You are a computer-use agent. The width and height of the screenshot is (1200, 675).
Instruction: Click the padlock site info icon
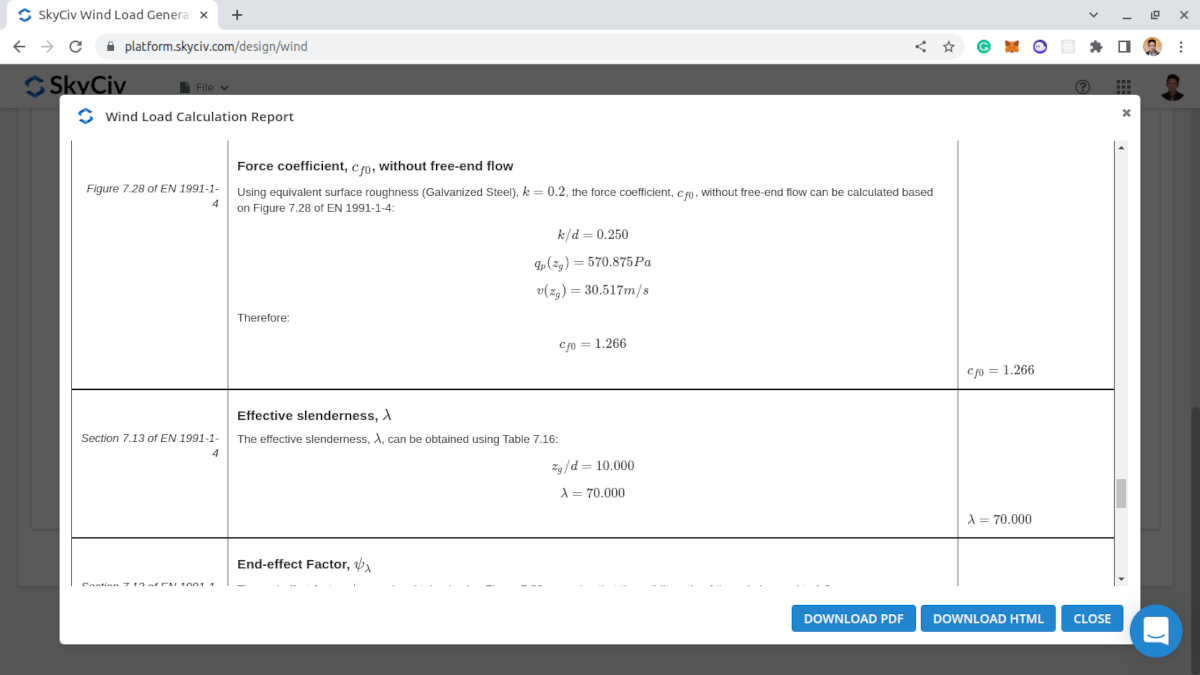(111, 46)
